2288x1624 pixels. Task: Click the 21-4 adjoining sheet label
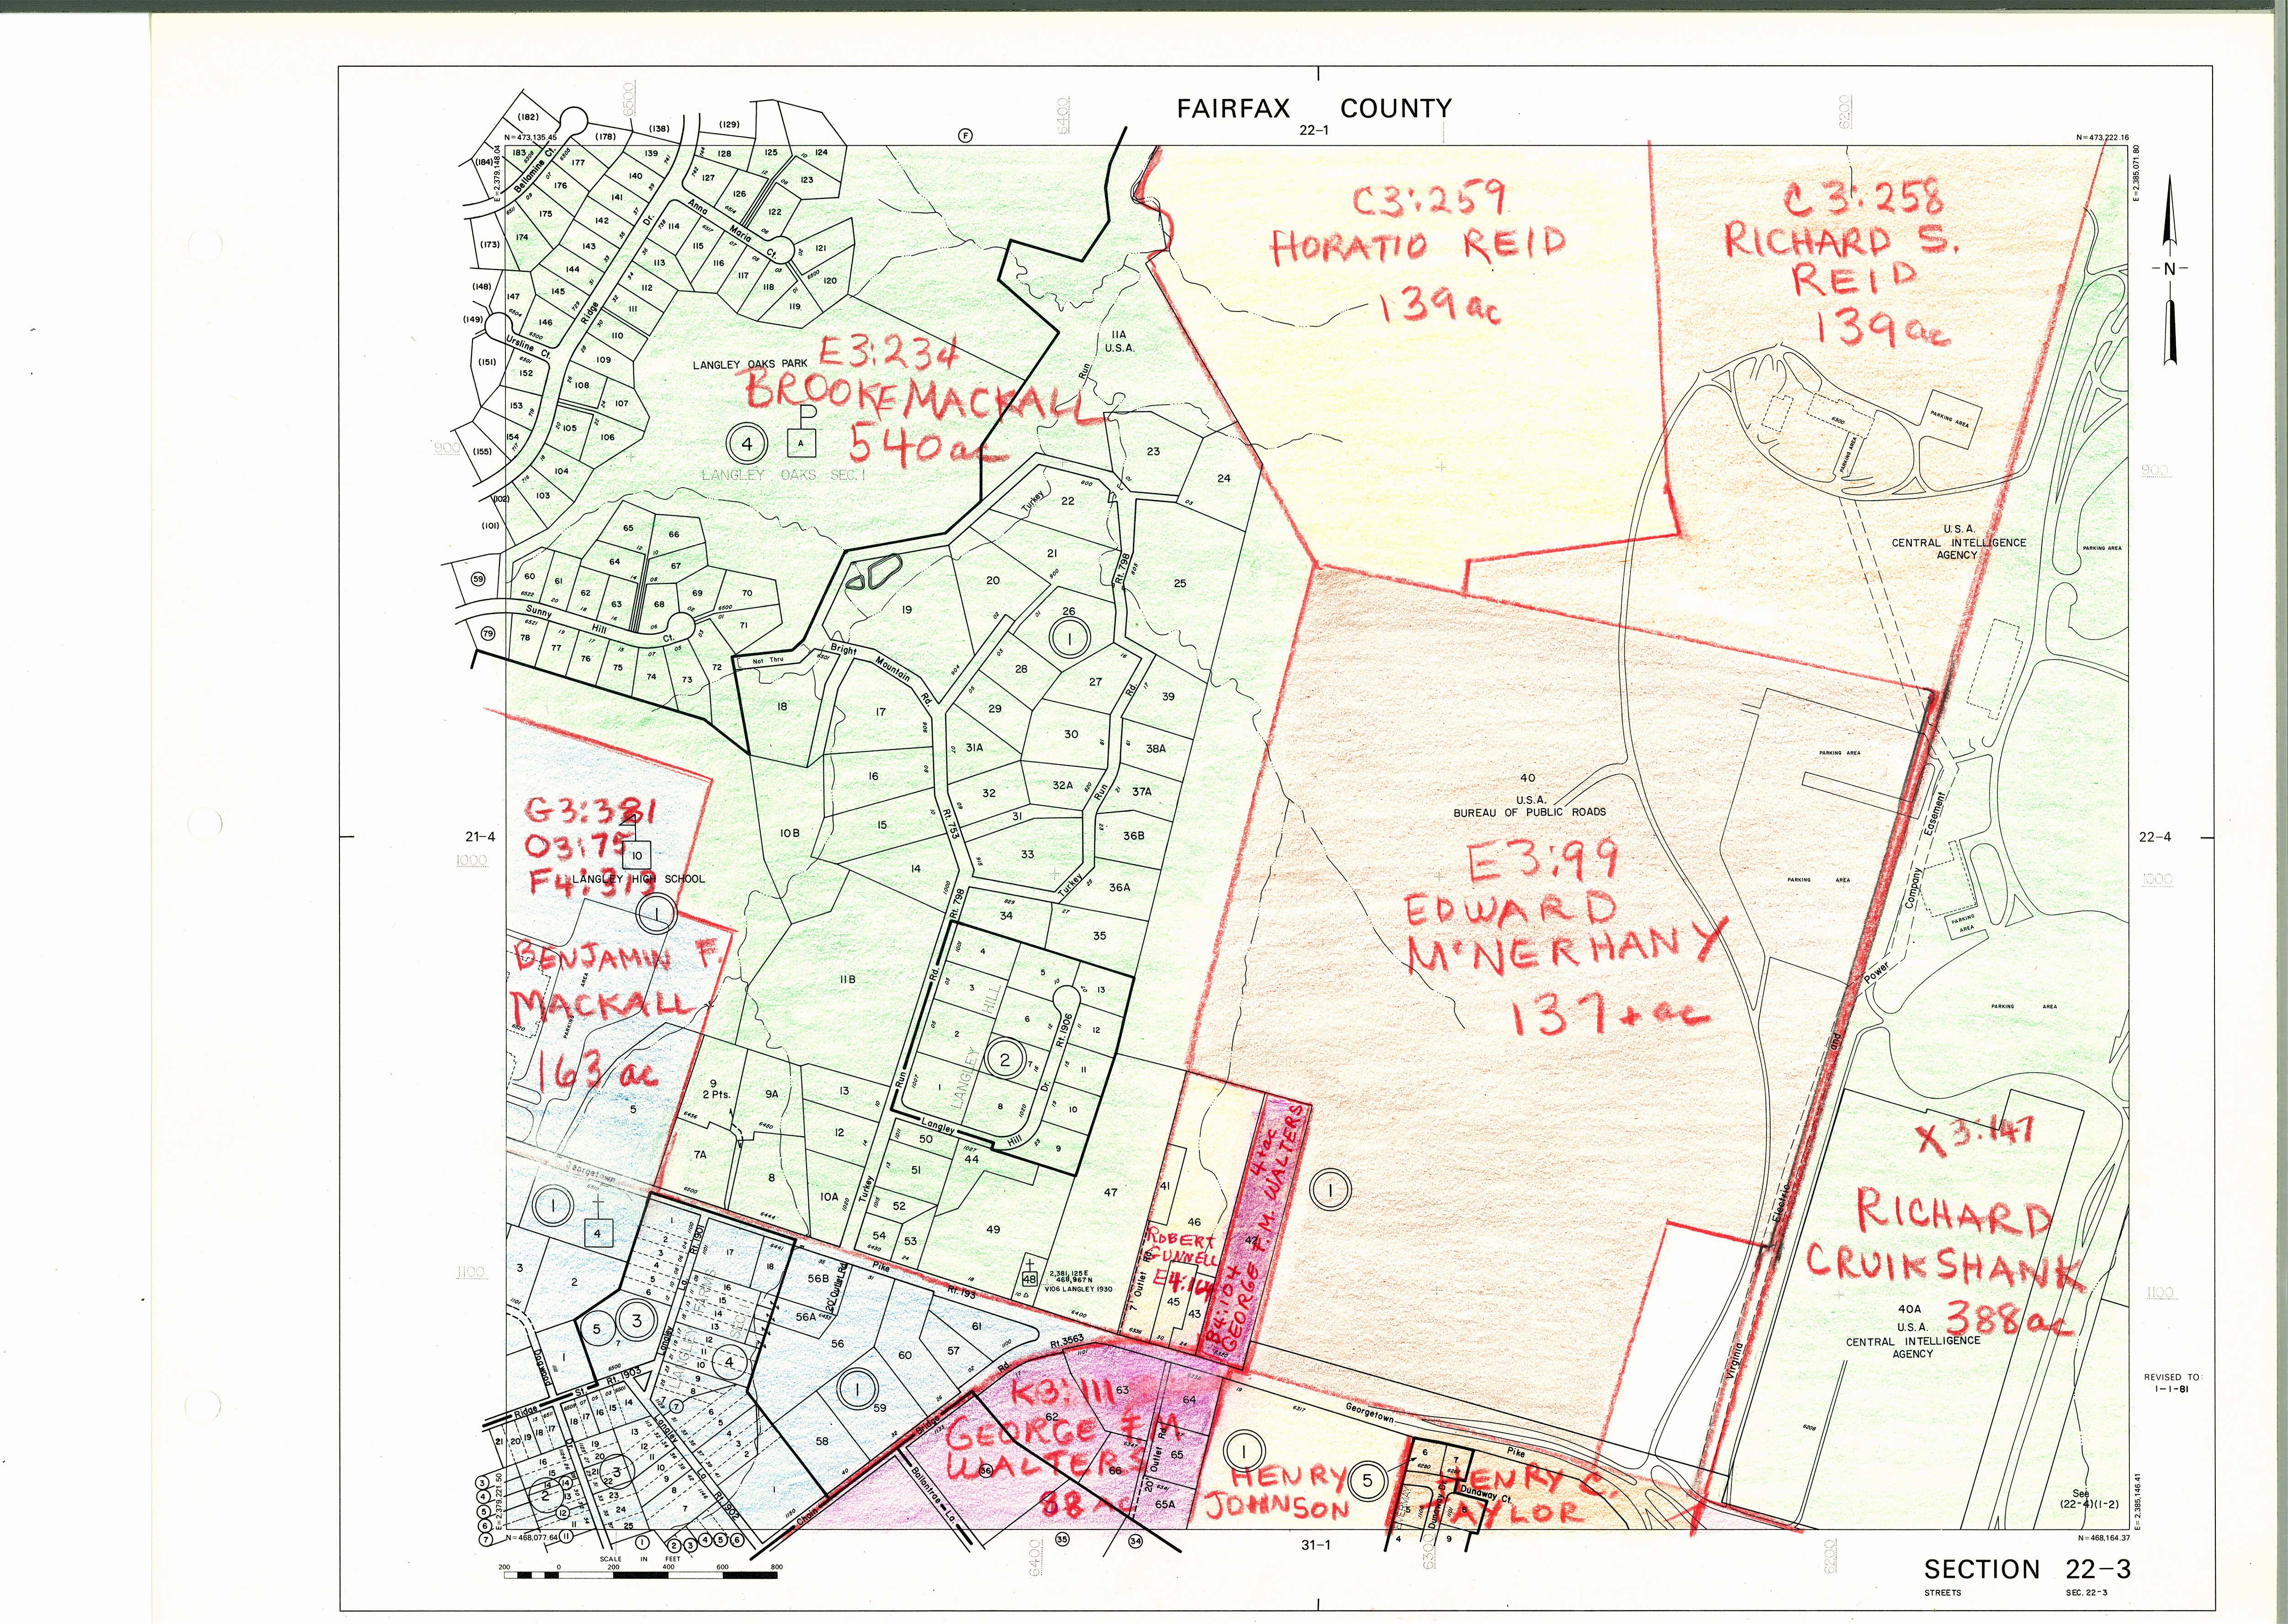[x=479, y=837]
